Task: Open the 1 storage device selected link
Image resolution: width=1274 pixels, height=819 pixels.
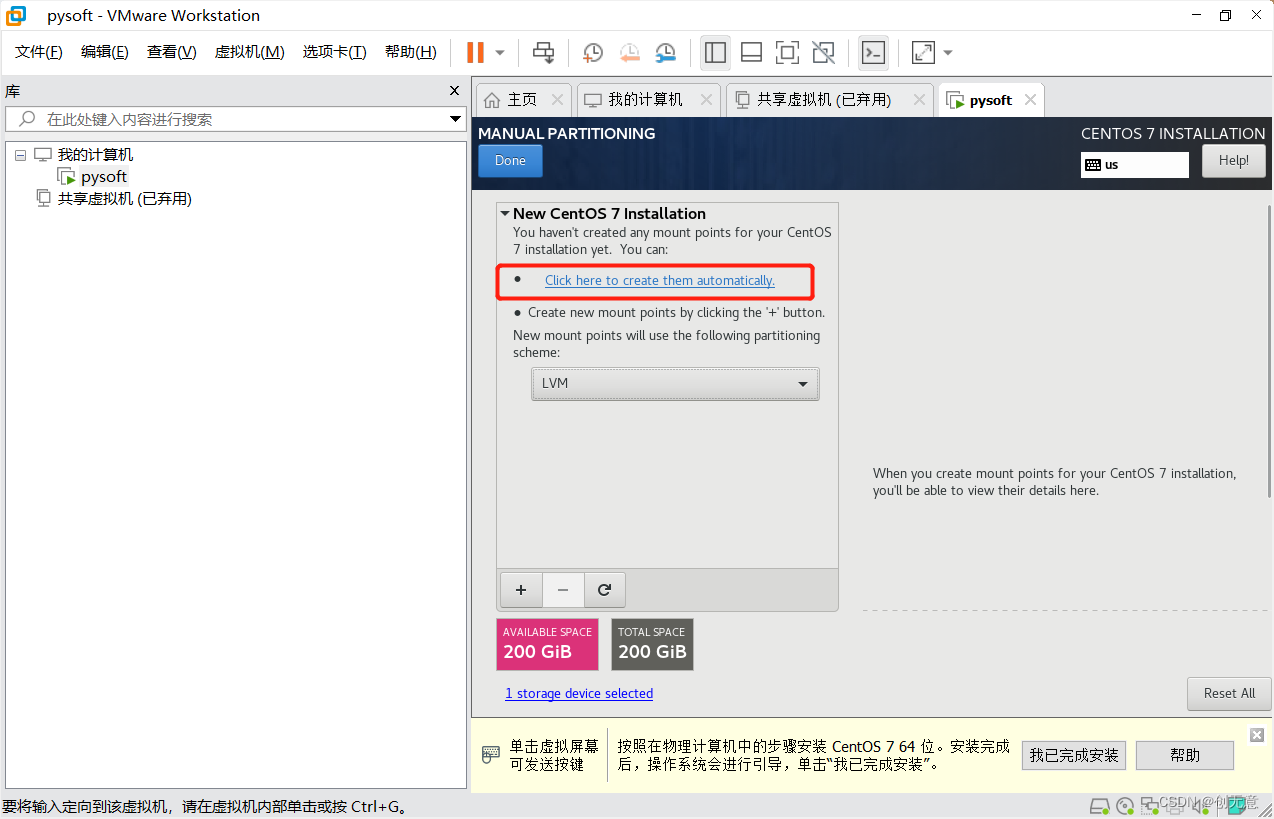Action: pos(579,694)
